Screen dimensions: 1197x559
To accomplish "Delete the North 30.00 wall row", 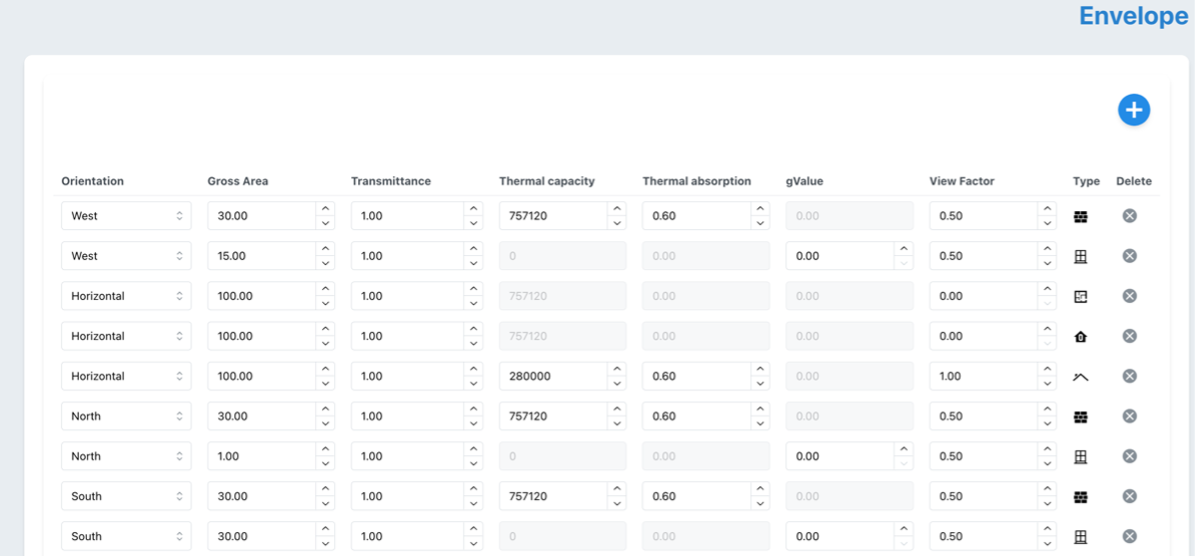I will coord(1130,416).
